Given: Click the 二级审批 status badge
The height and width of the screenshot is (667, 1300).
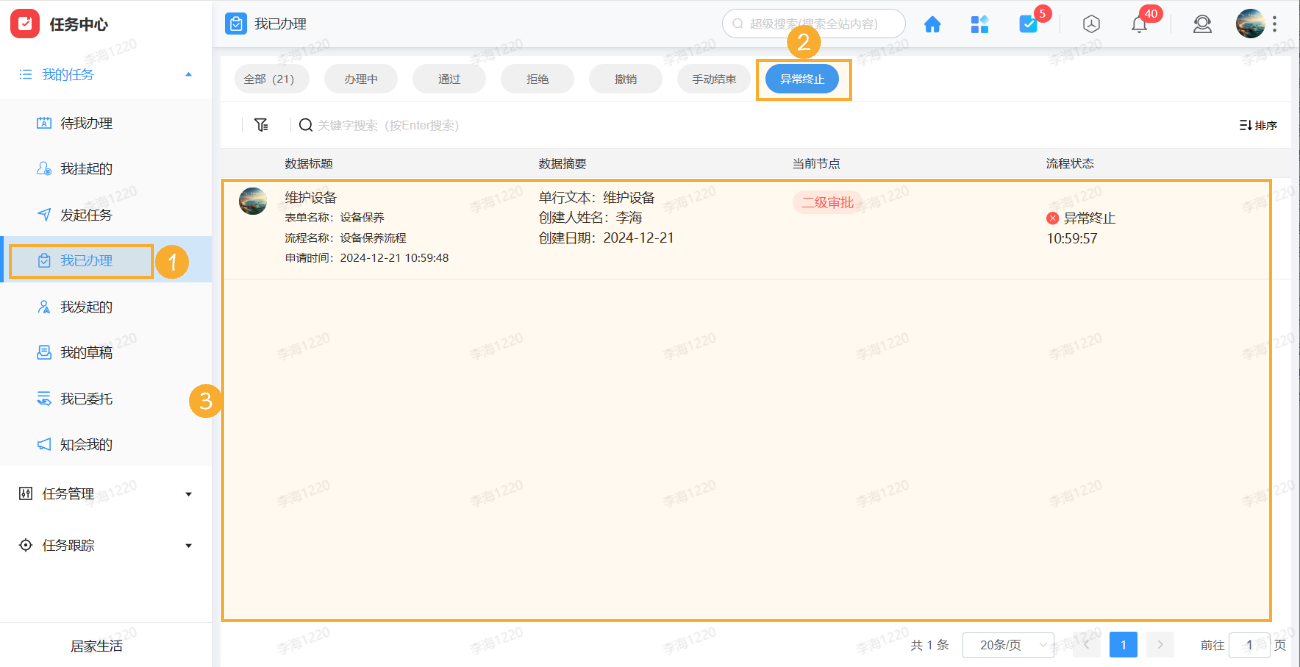Looking at the screenshot, I should (828, 201).
